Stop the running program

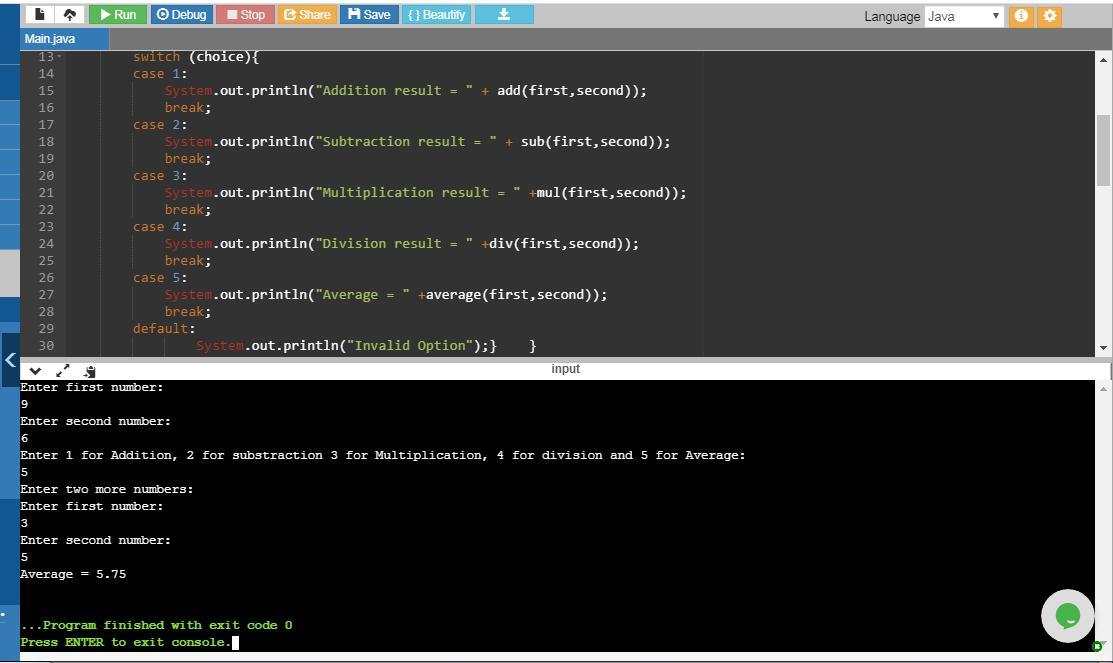pyautogui.click(x=246, y=14)
